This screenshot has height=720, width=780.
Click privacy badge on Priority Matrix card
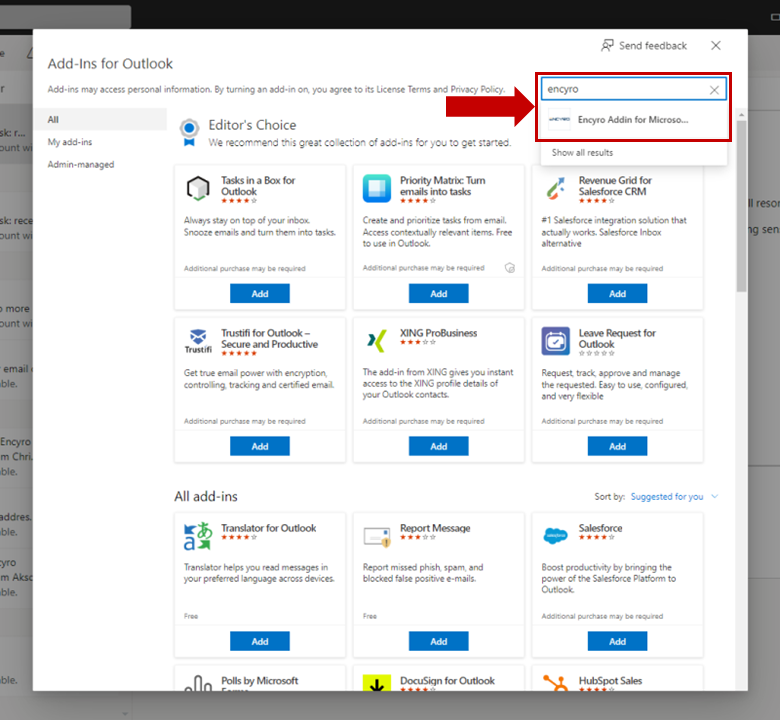(x=510, y=268)
